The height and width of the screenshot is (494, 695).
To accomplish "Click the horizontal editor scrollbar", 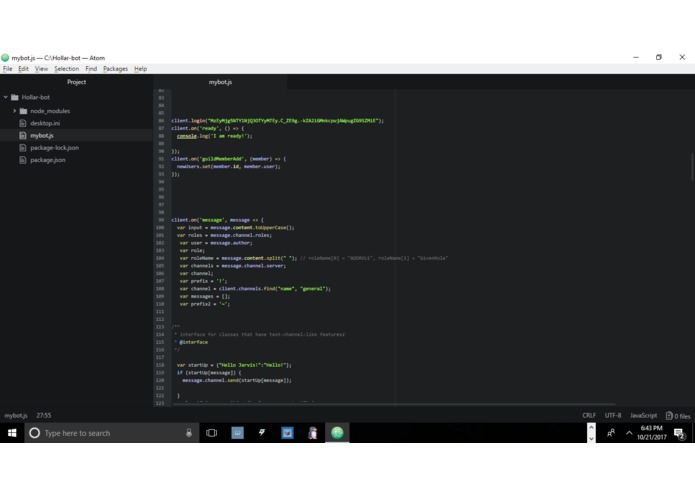I will [394, 404].
